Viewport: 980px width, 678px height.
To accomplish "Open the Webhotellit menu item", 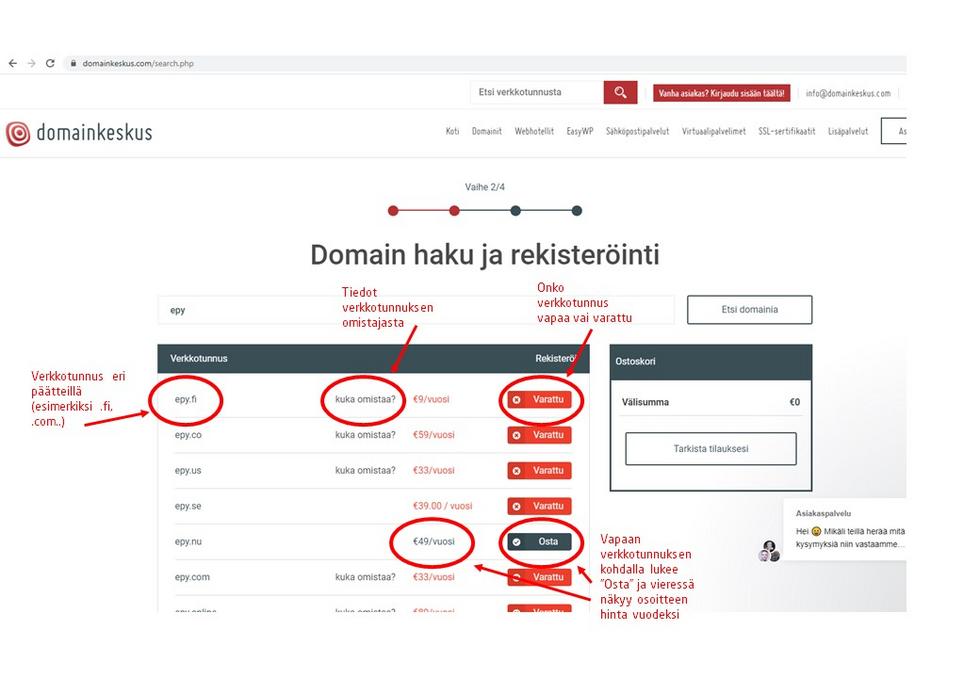I will (534, 132).
